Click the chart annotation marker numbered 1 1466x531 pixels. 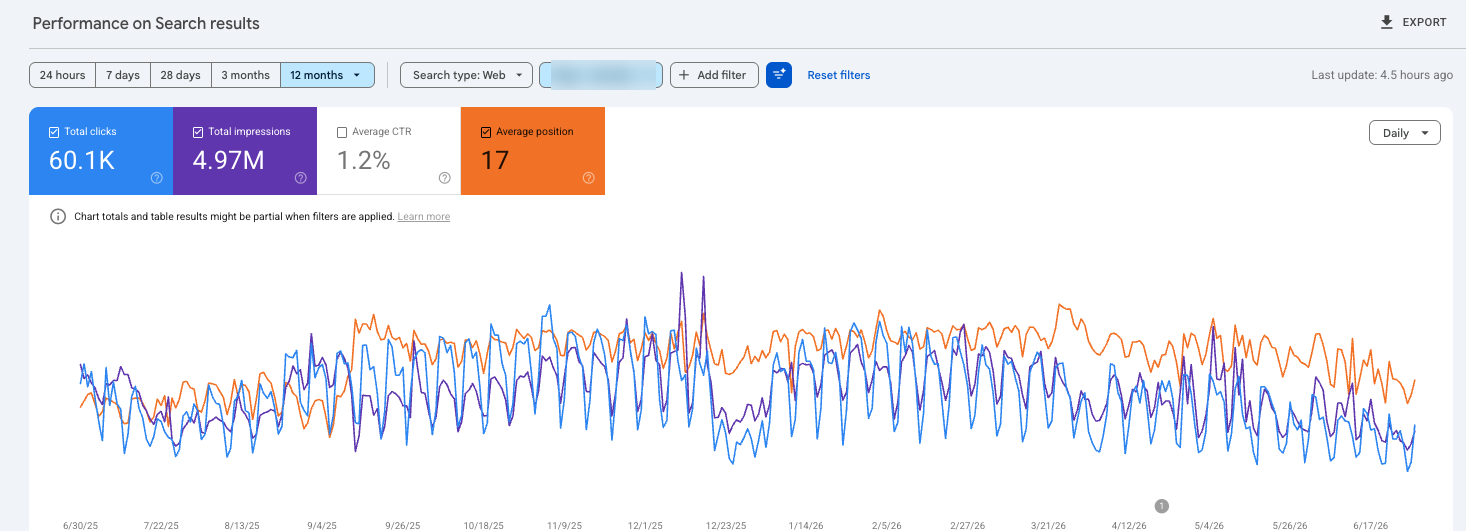click(x=1162, y=506)
